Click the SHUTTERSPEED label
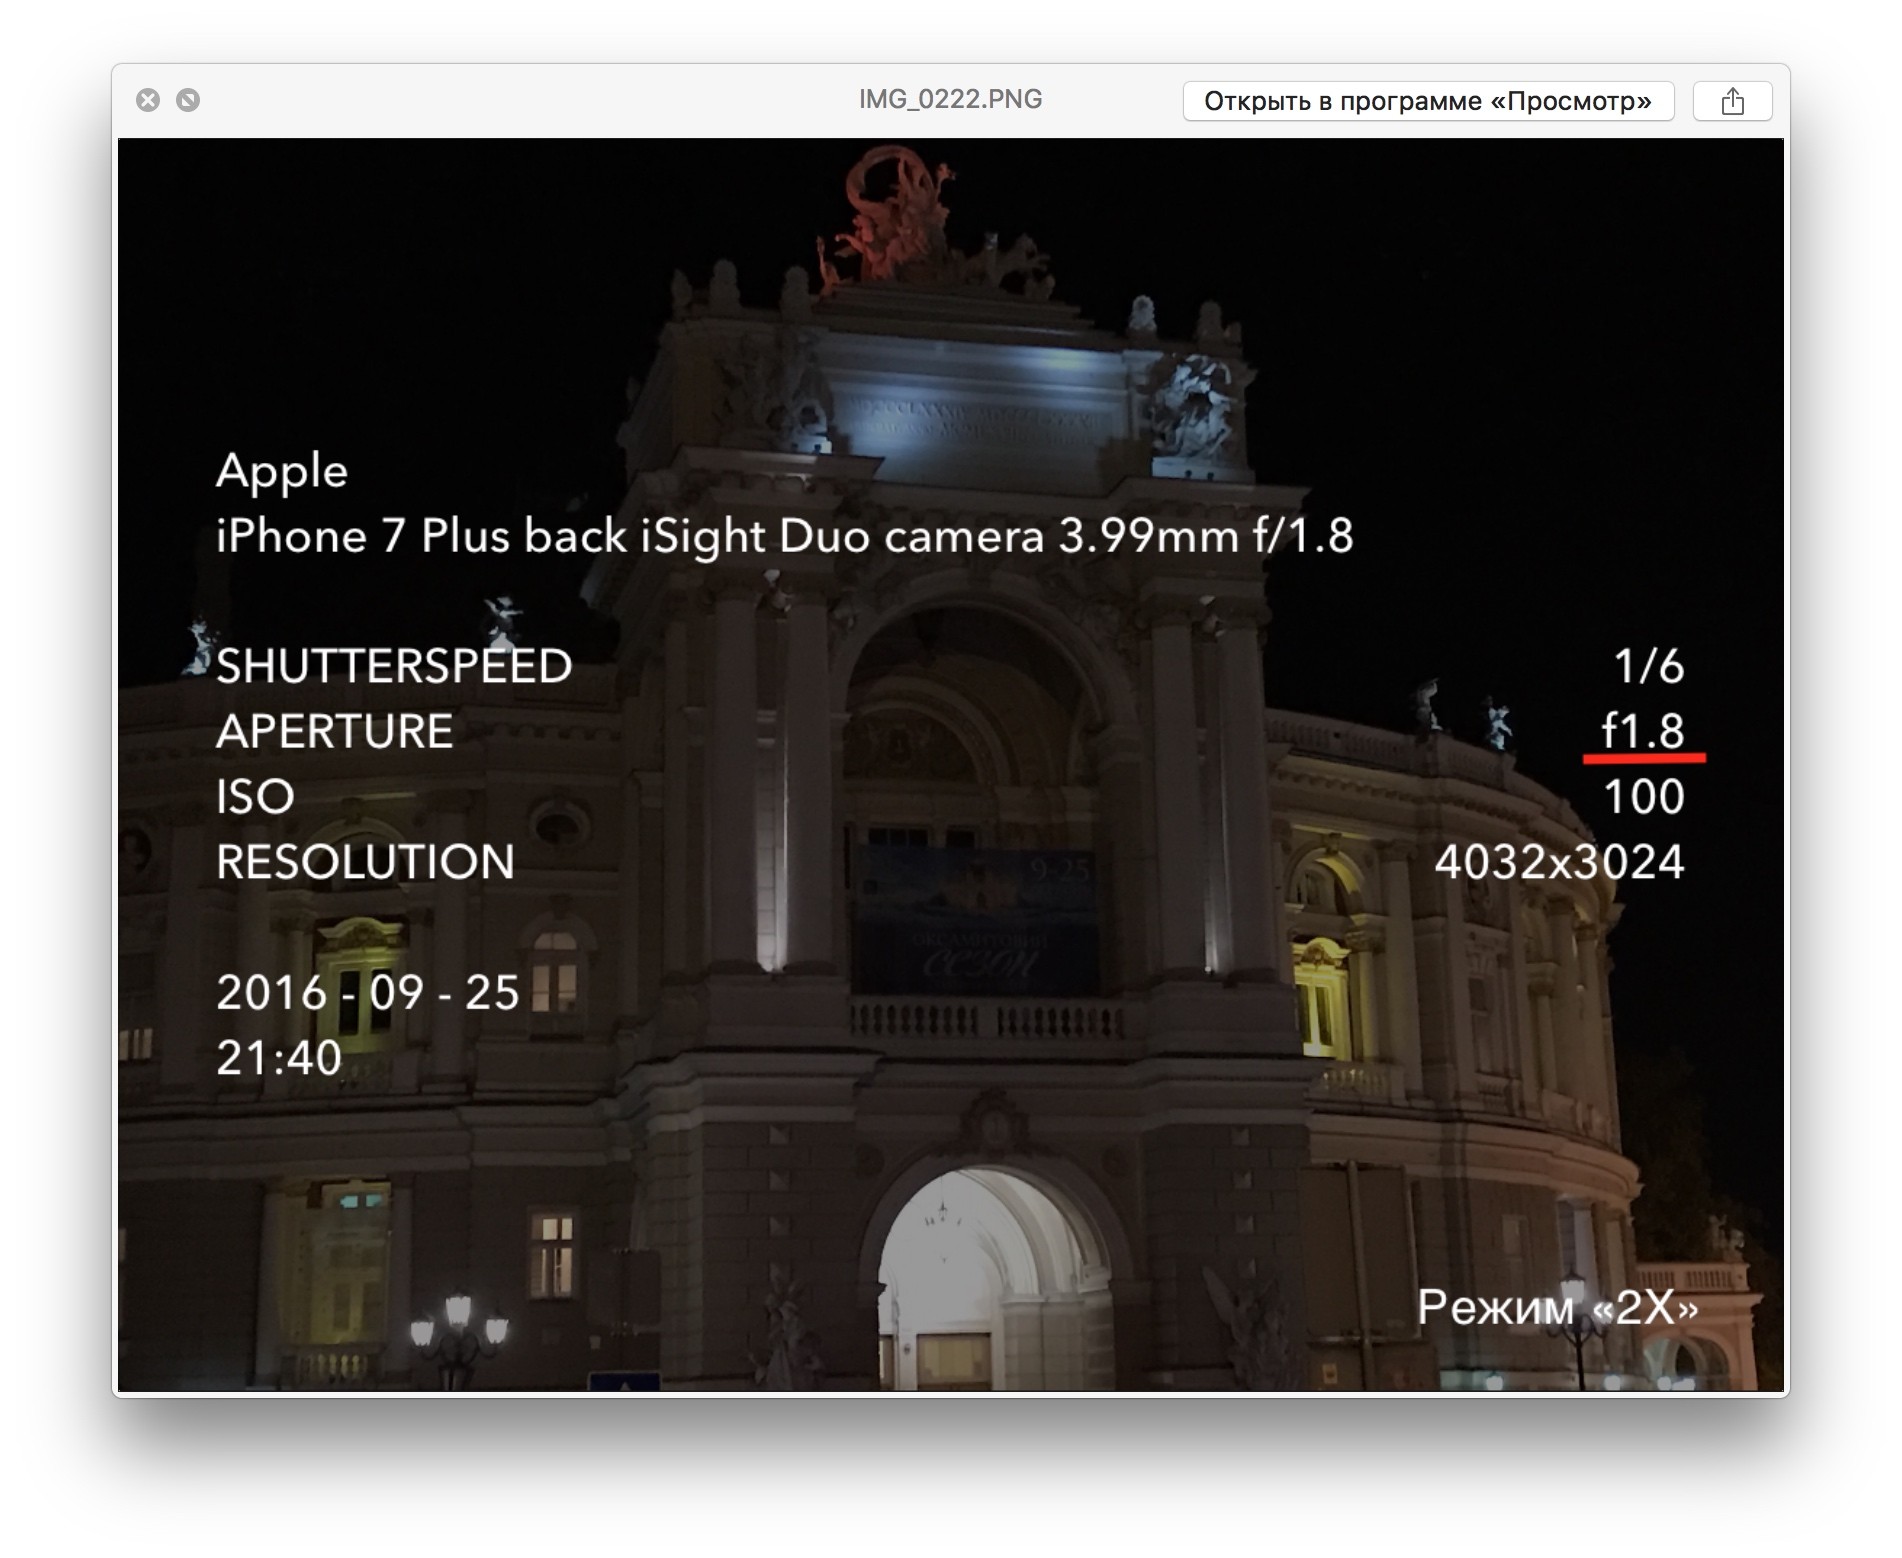The width and height of the screenshot is (1902, 1558). [x=394, y=666]
